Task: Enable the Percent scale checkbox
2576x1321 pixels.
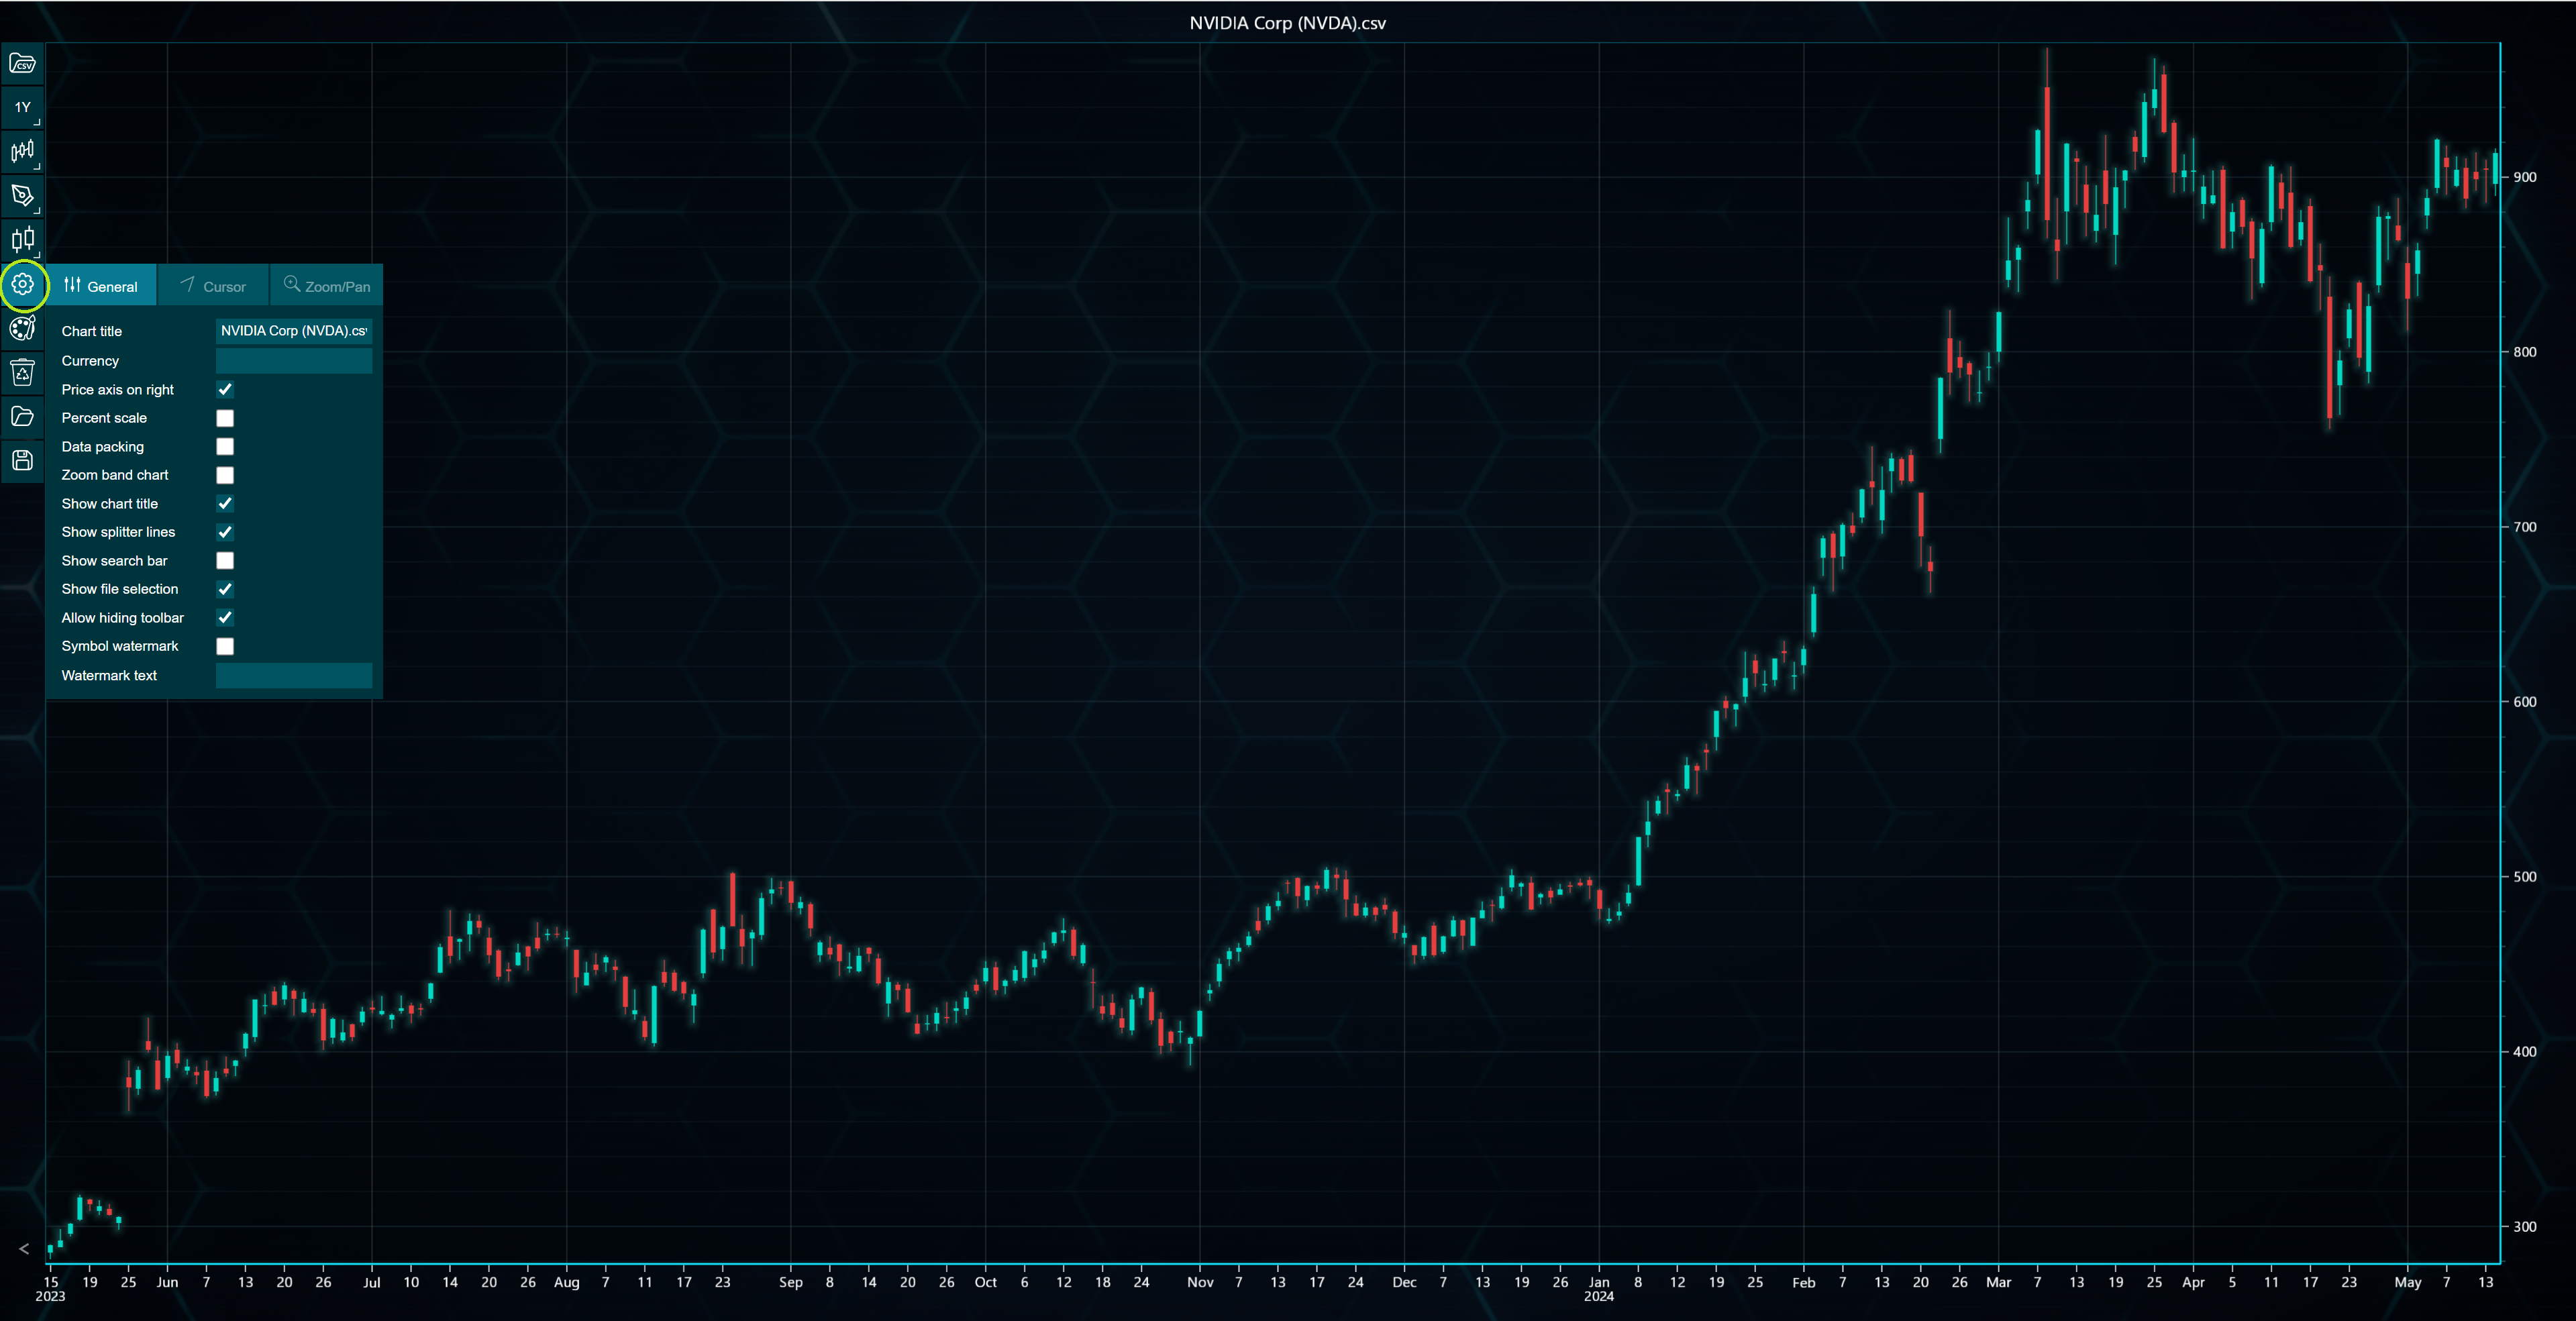Action: point(225,418)
